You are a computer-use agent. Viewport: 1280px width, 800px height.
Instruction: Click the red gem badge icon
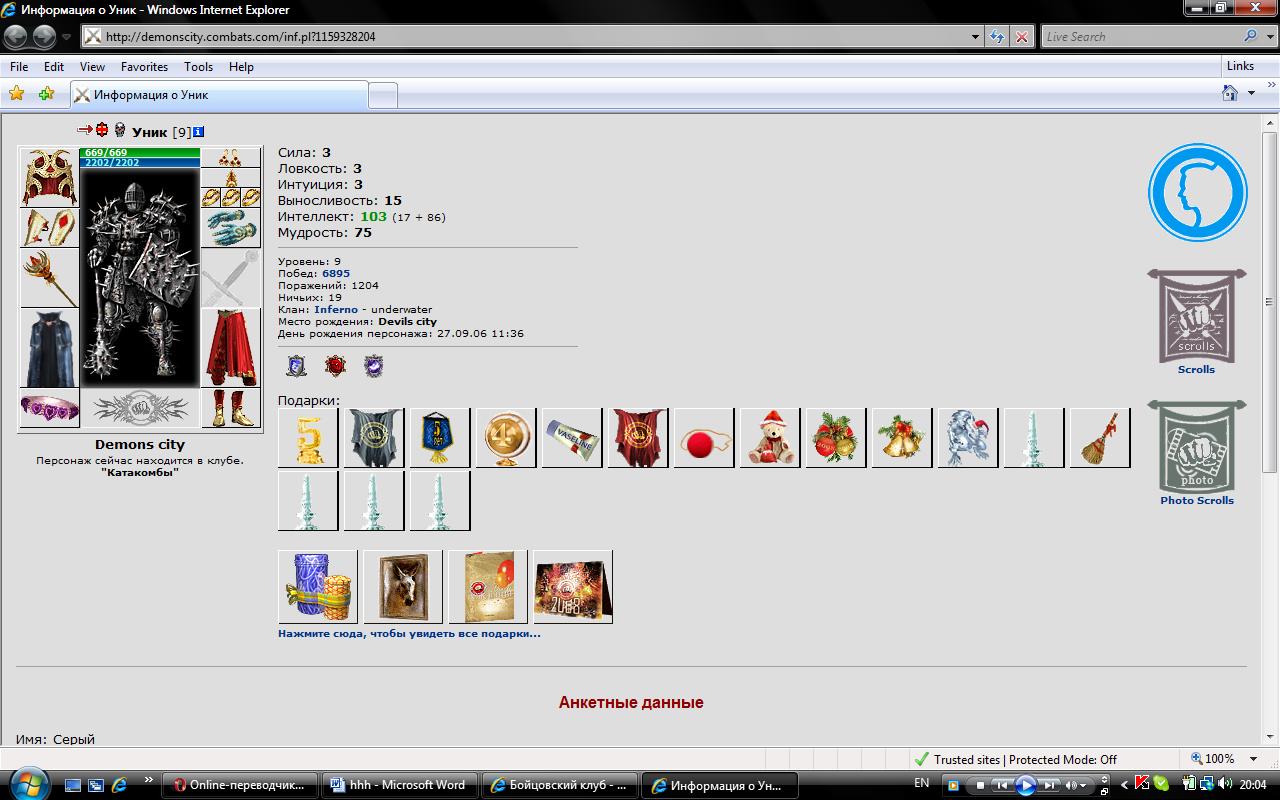(x=335, y=366)
